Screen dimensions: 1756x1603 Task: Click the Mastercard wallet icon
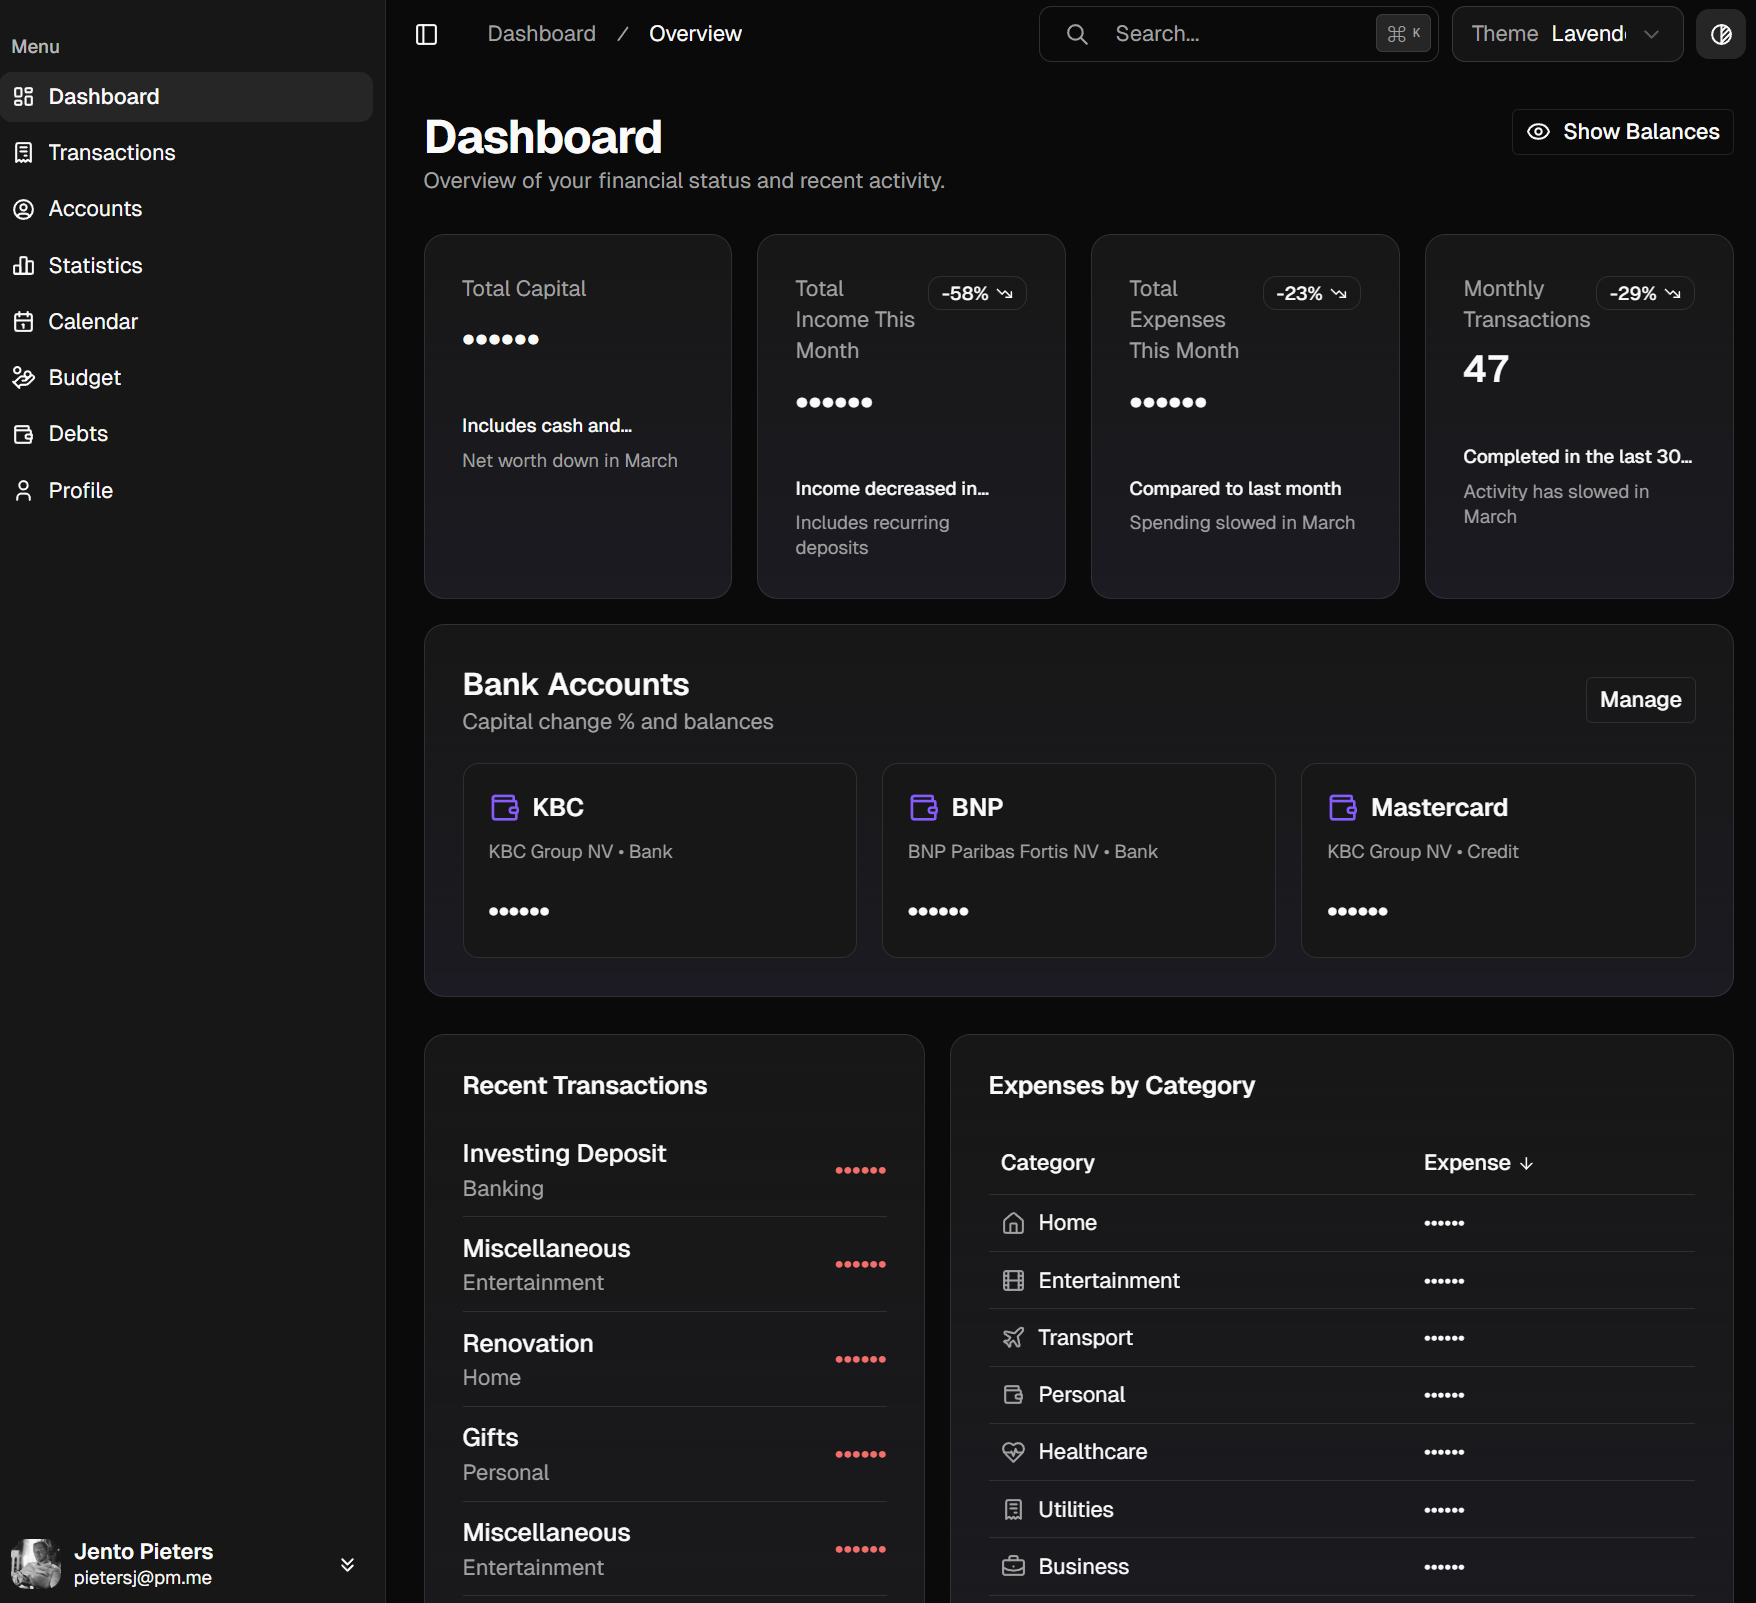[x=1343, y=807]
